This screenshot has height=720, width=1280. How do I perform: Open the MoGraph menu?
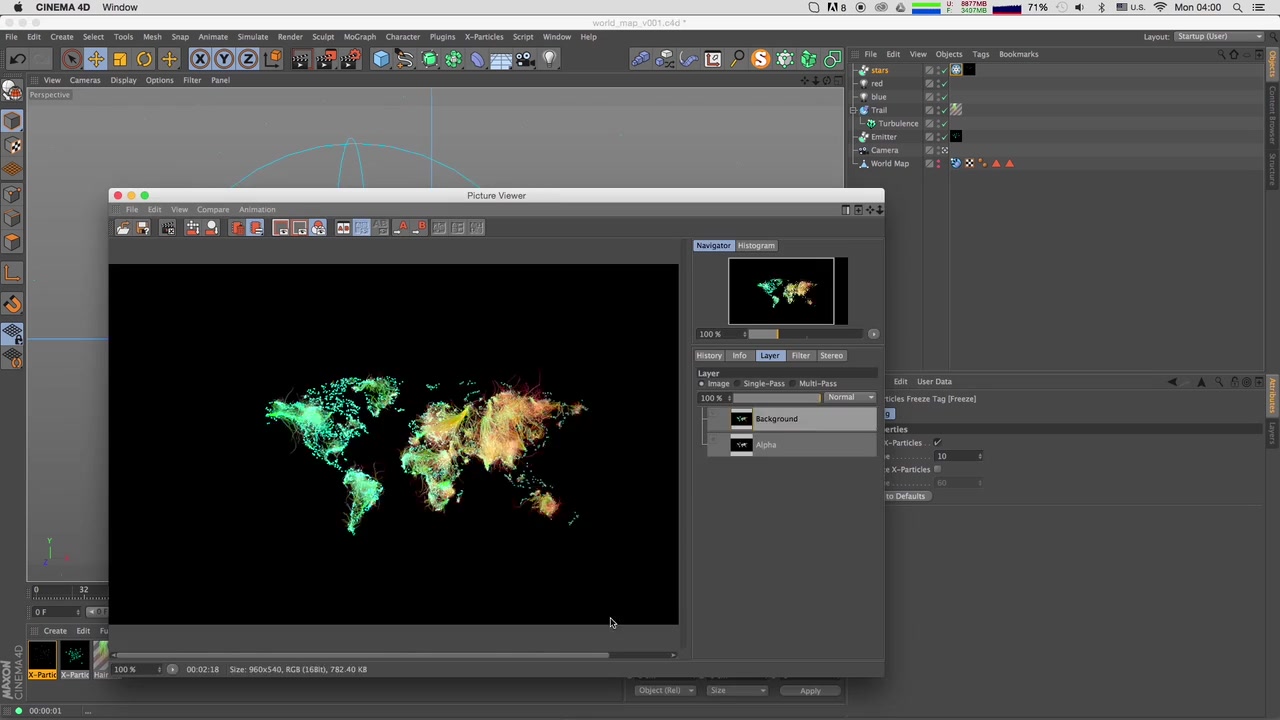click(359, 37)
